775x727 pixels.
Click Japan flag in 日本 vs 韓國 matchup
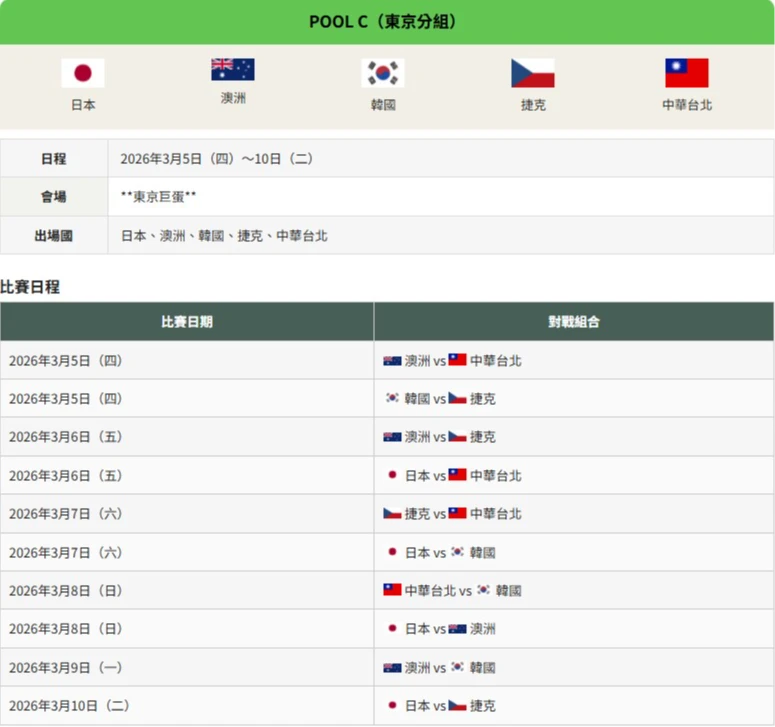tap(393, 552)
